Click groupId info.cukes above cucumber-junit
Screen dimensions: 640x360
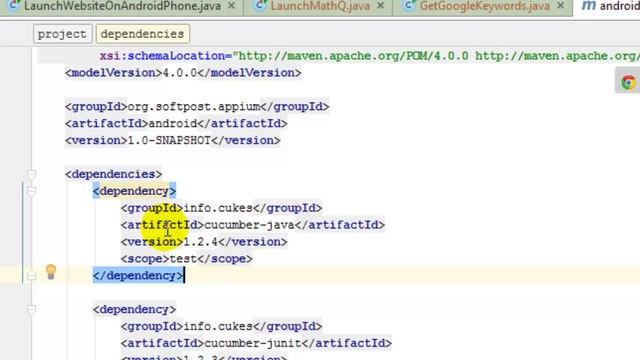(x=221, y=327)
